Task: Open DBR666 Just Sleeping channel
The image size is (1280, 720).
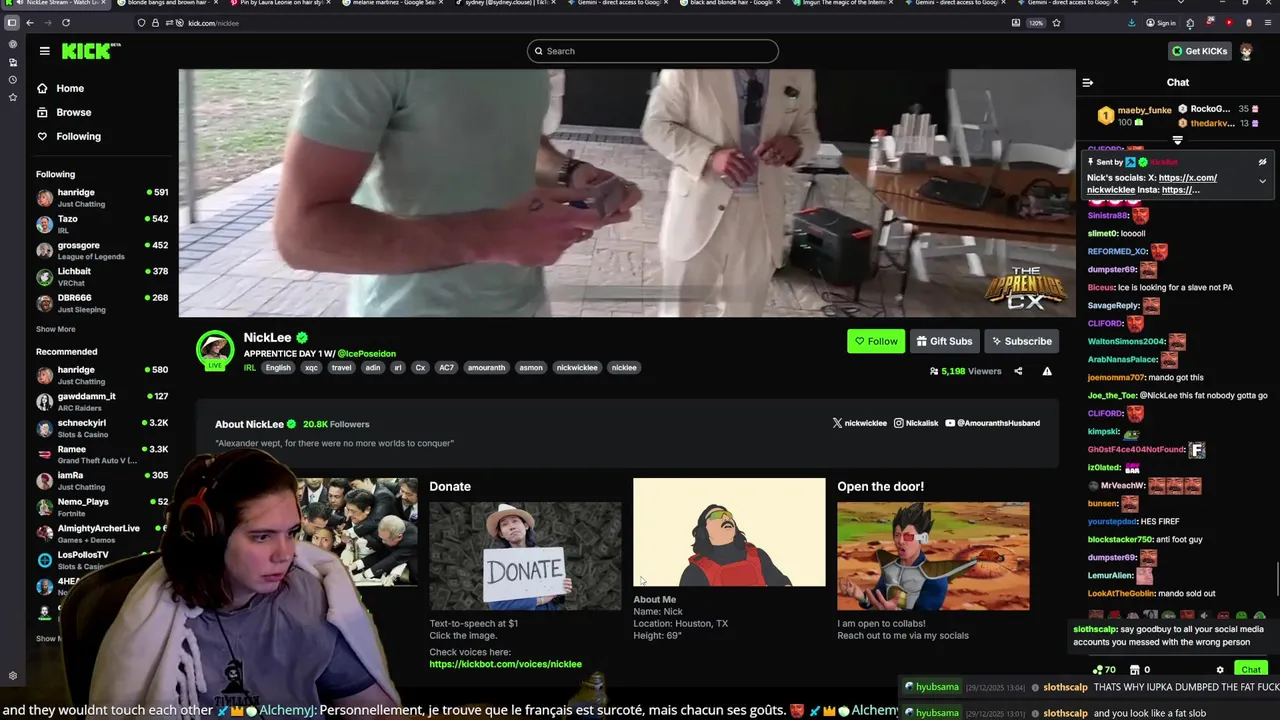Action: pyautogui.click(x=102, y=303)
